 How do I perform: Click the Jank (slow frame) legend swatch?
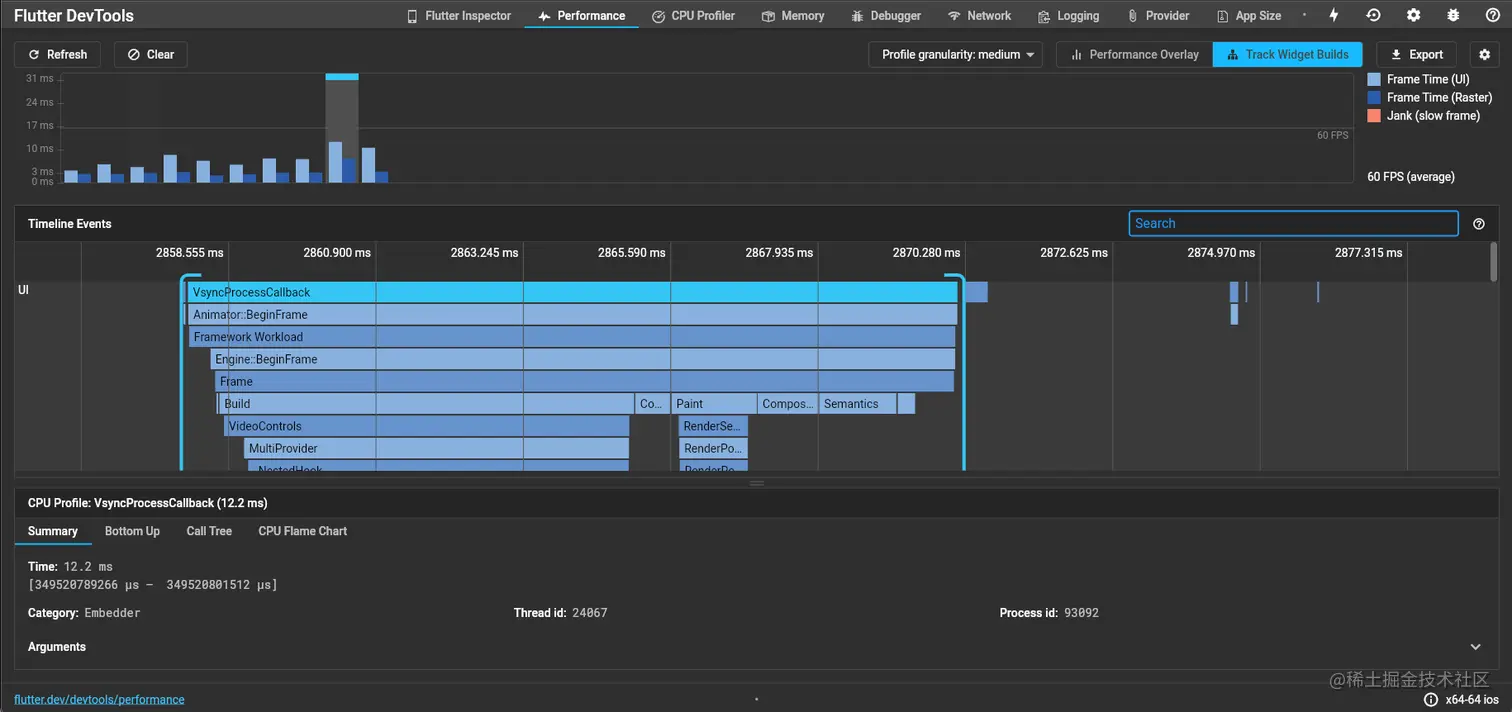coord(1374,115)
